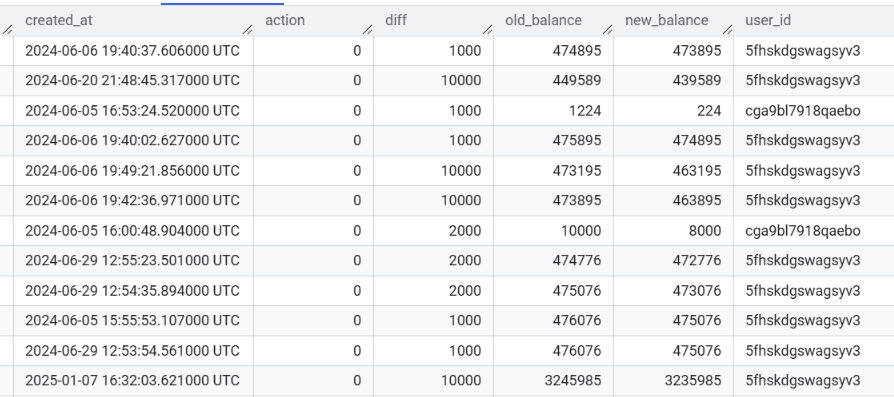Click old_balance value 449589
The image size is (894, 397).
[x=576, y=80]
